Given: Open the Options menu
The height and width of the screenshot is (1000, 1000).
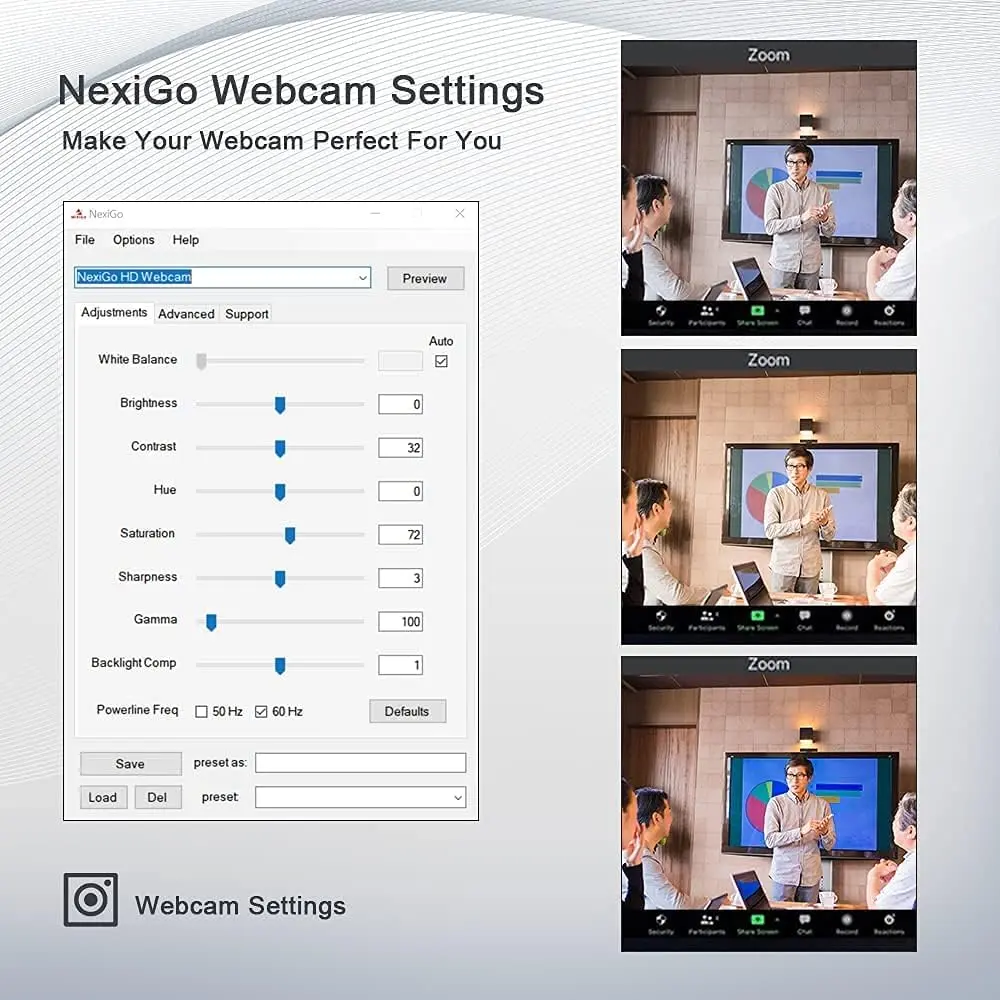Looking at the screenshot, I should click(x=133, y=240).
